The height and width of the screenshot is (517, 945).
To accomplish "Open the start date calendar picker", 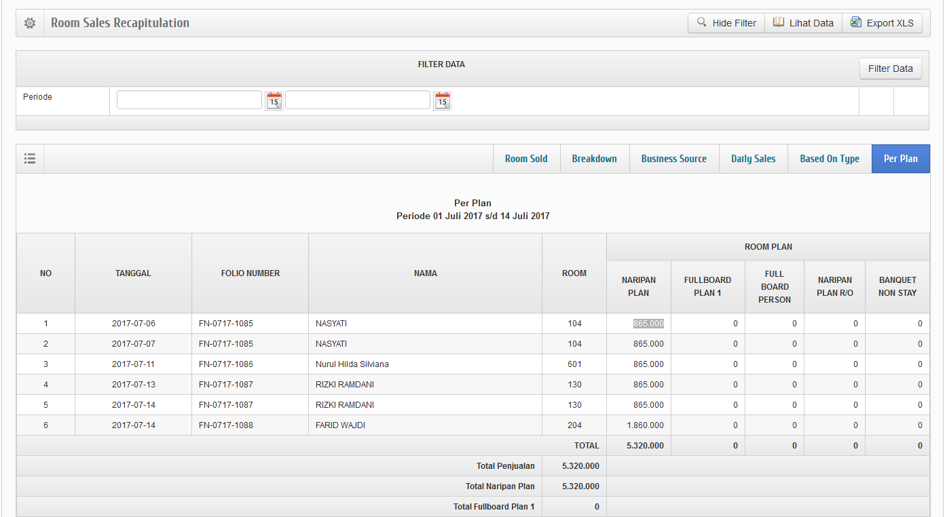I will click(x=274, y=100).
